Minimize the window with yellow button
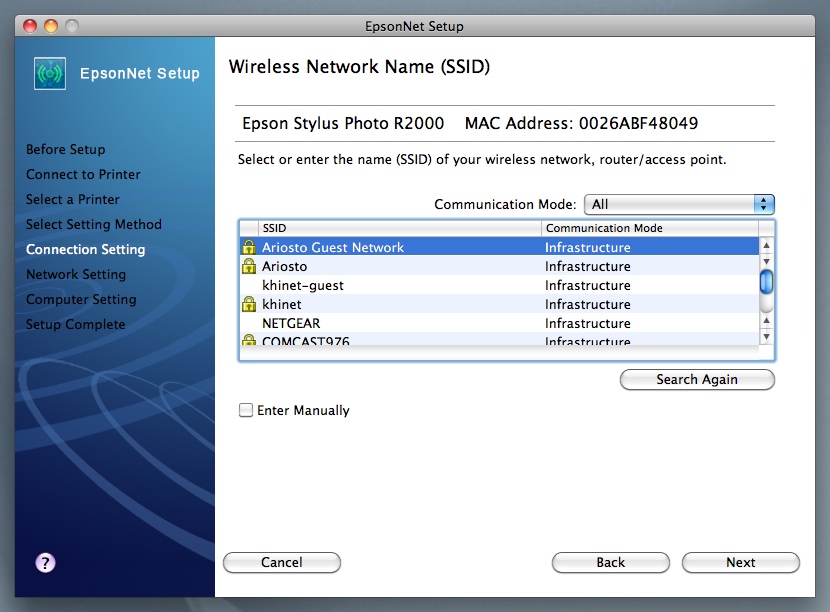This screenshot has height=612, width=830. pyautogui.click(x=51, y=26)
